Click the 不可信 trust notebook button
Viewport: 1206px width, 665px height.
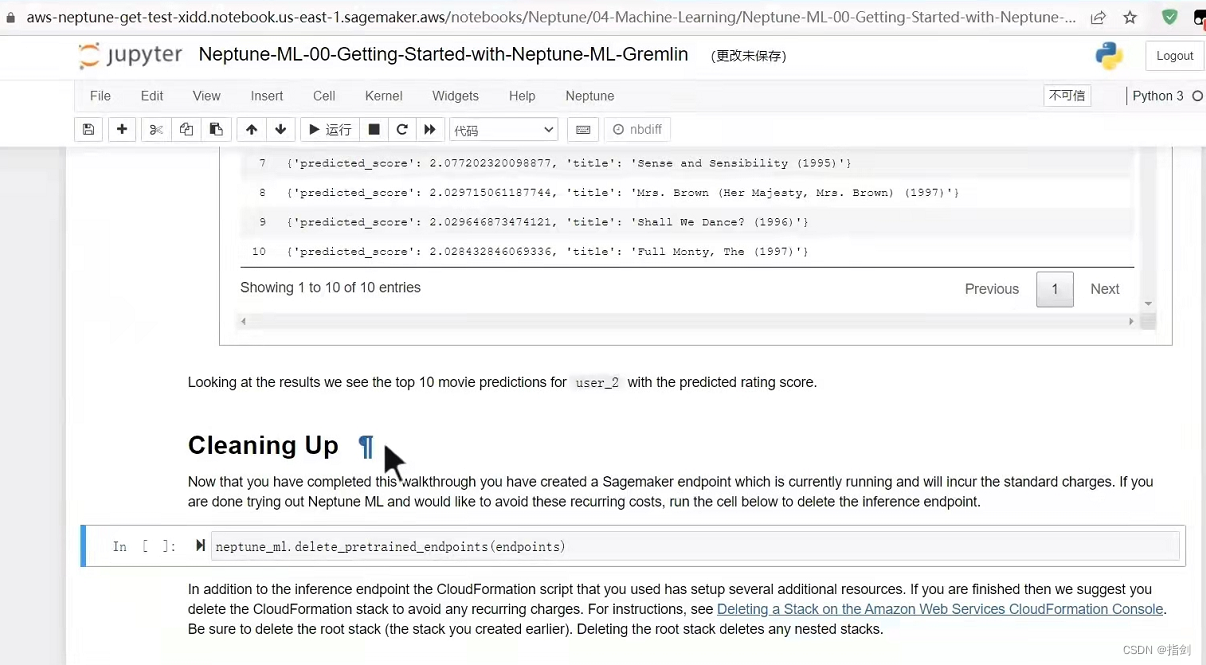(1067, 96)
